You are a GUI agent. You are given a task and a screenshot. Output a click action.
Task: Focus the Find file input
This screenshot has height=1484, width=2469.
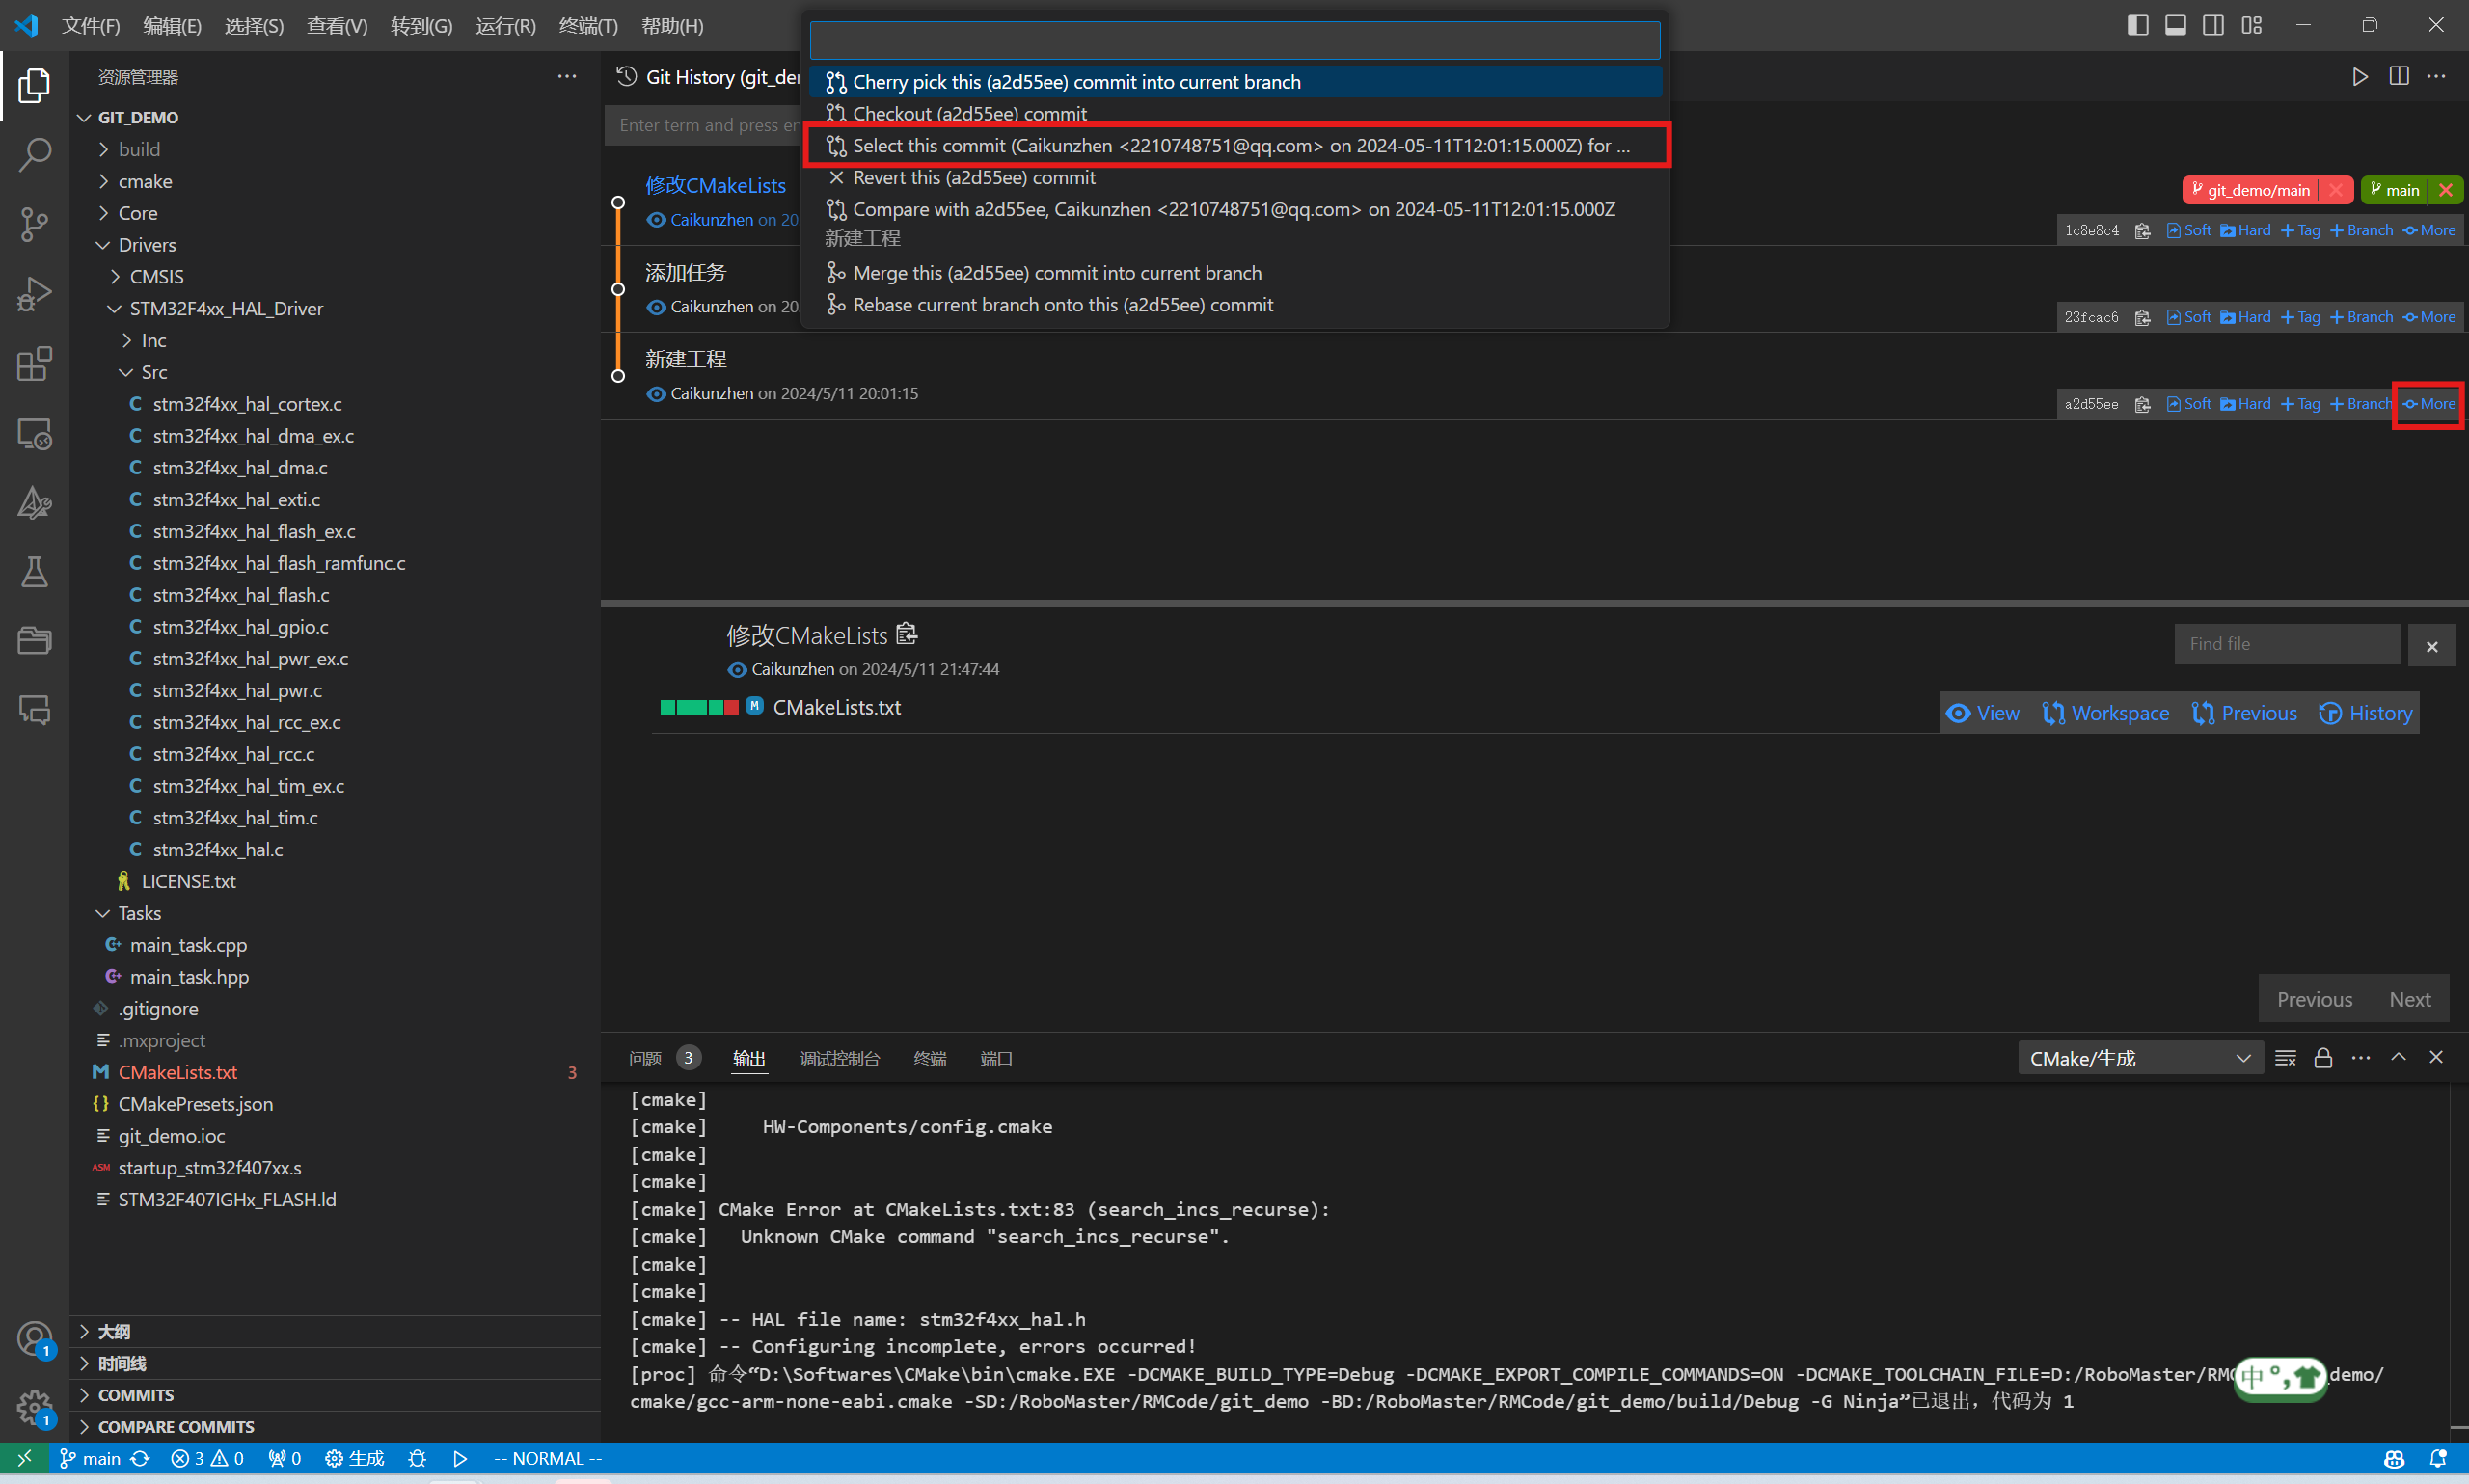pyautogui.click(x=2287, y=644)
